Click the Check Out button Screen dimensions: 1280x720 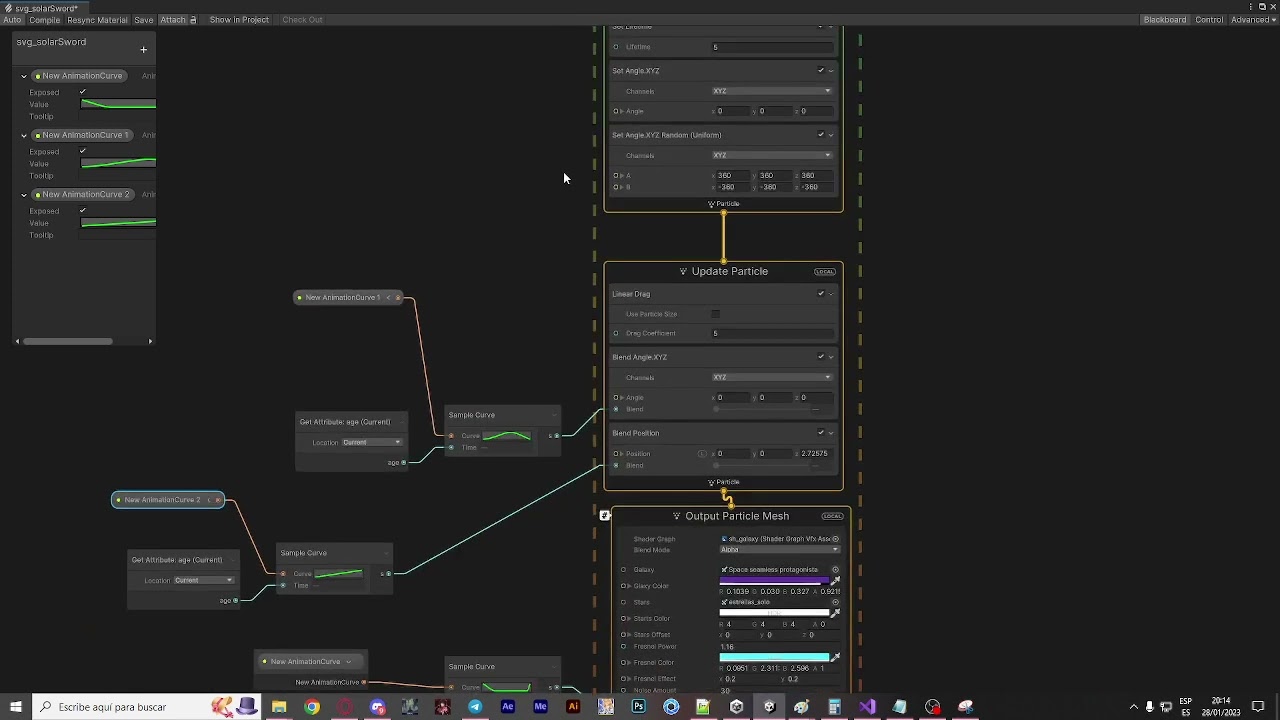point(302,20)
